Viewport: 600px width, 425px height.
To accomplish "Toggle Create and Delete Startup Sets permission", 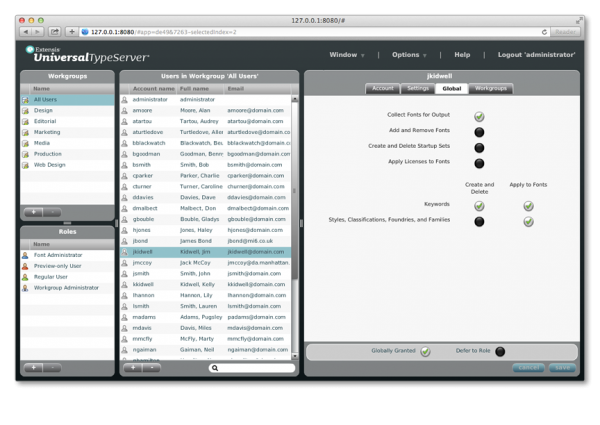I will (479, 148).
